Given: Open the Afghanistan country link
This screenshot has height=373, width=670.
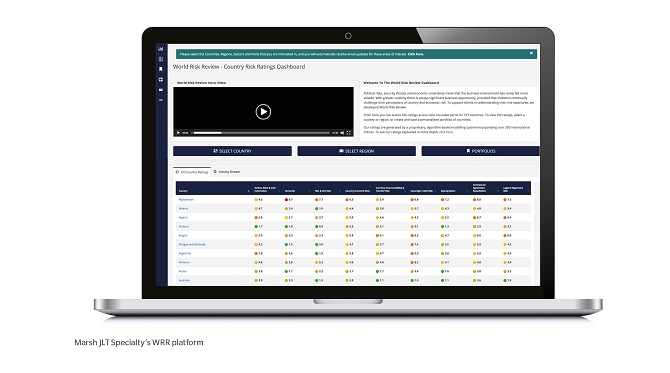Looking at the screenshot, I should pos(186,200).
